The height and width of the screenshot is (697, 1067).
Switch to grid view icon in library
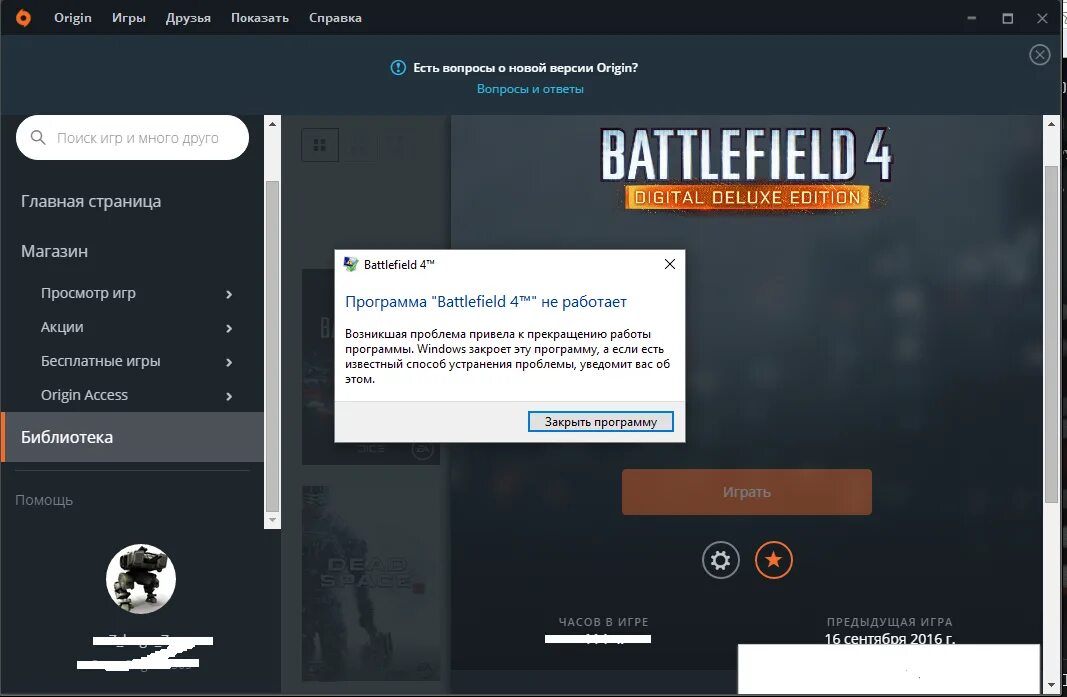click(320, 145)
